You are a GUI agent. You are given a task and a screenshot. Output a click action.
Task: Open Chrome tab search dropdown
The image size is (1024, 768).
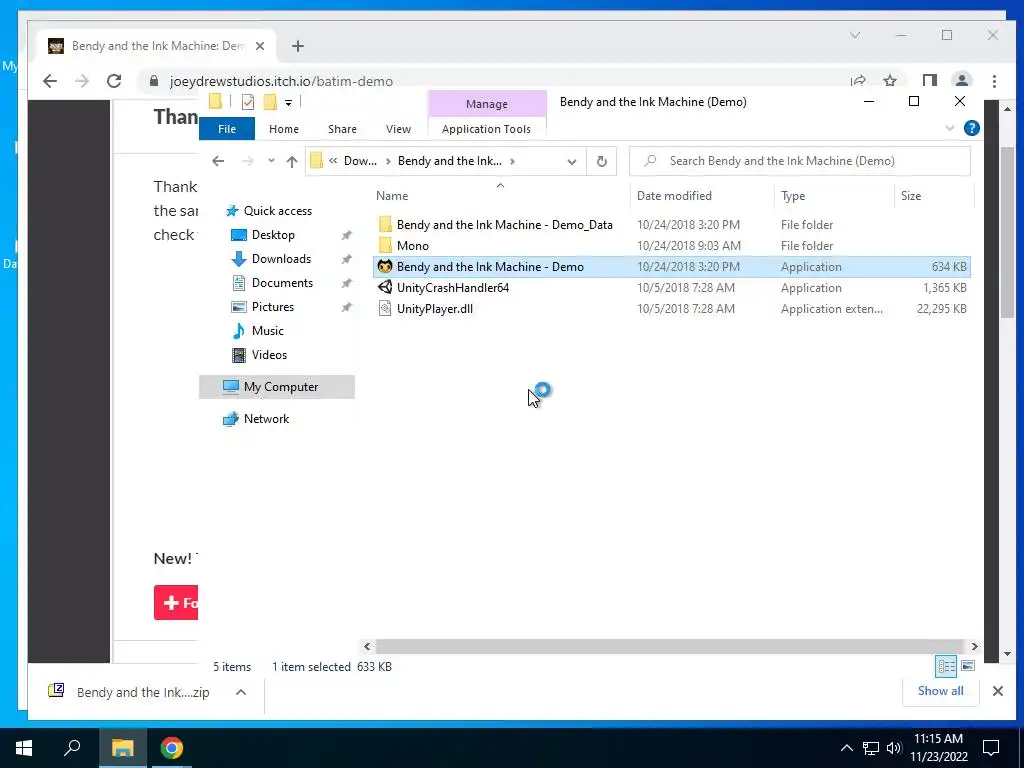(x=855, y=35)
